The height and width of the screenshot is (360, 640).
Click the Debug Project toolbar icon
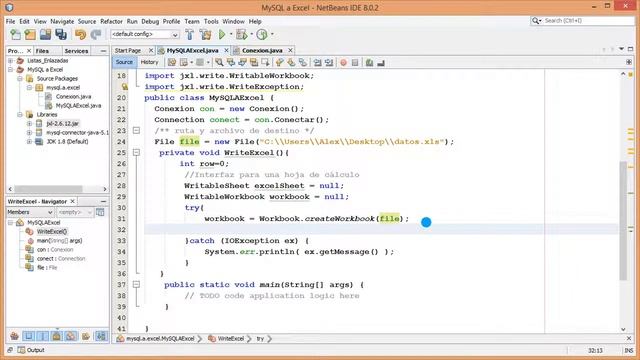pyautogui.click(x=242, y=35)
